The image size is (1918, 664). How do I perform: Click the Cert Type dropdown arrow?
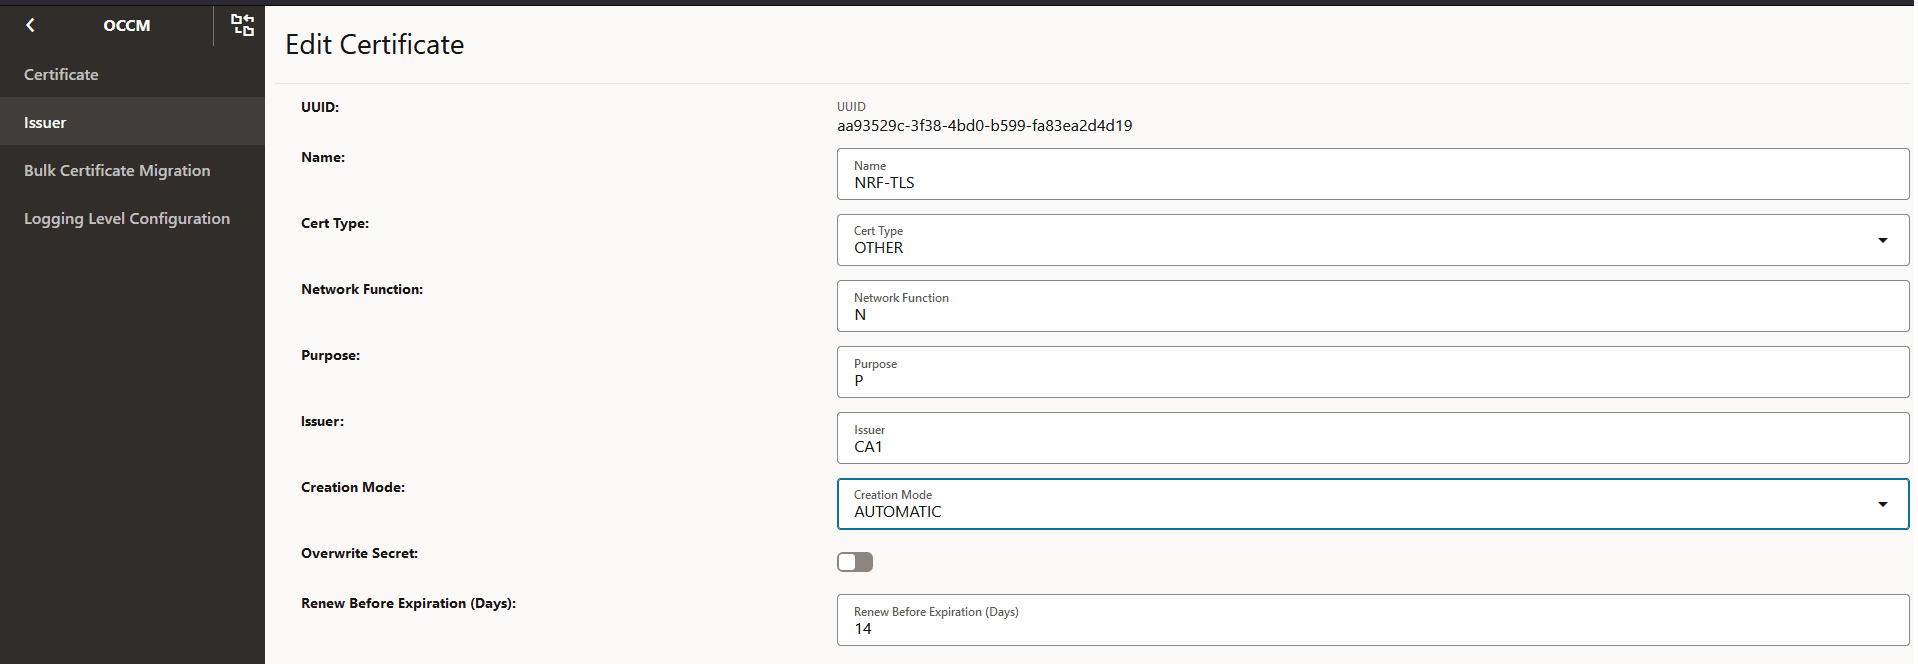pyautogui.click(x=1882, y=240)
